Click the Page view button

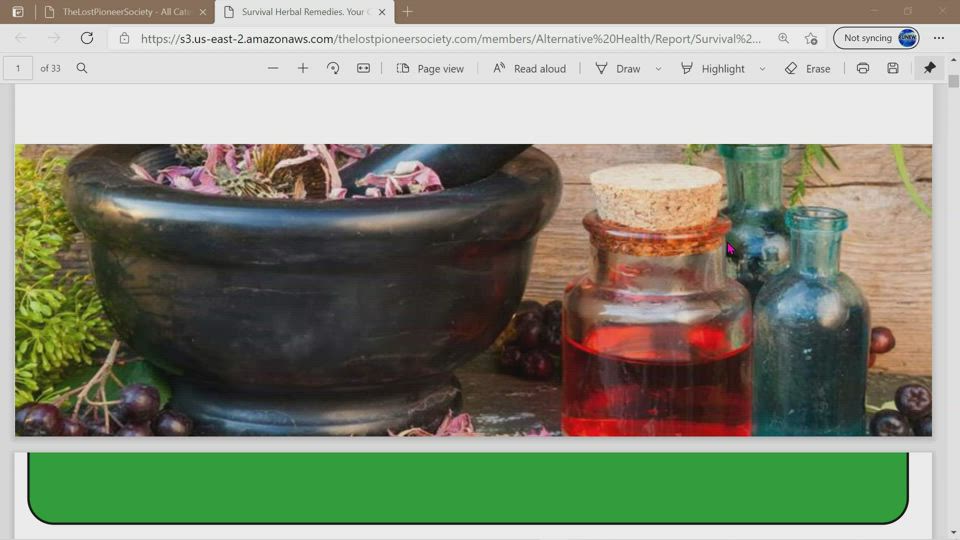pos(430,68)
